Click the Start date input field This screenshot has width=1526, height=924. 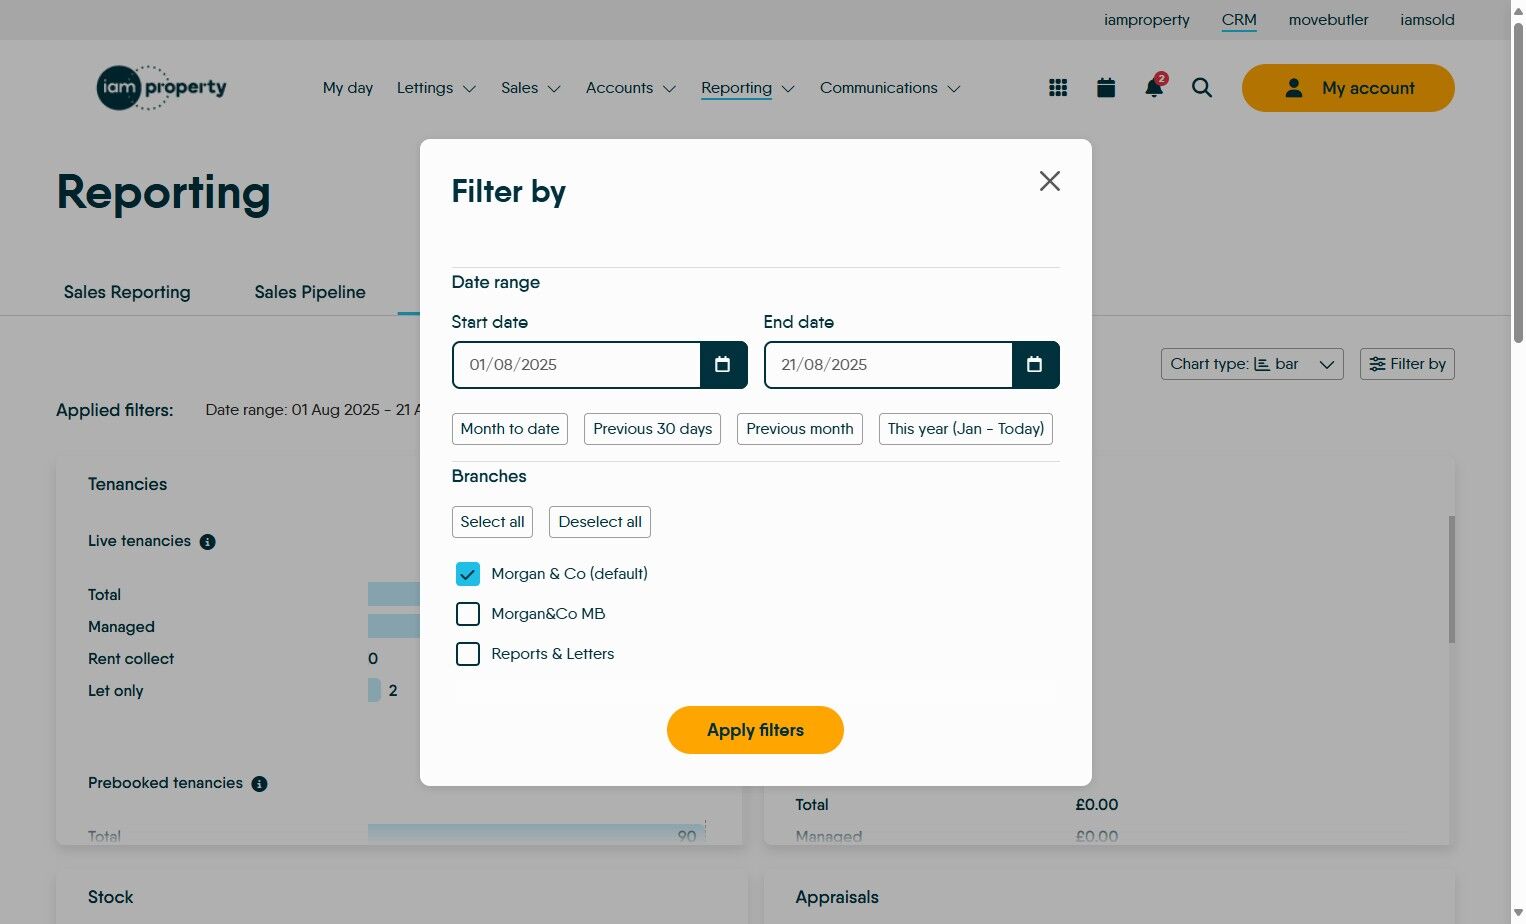tap(577, 365)
